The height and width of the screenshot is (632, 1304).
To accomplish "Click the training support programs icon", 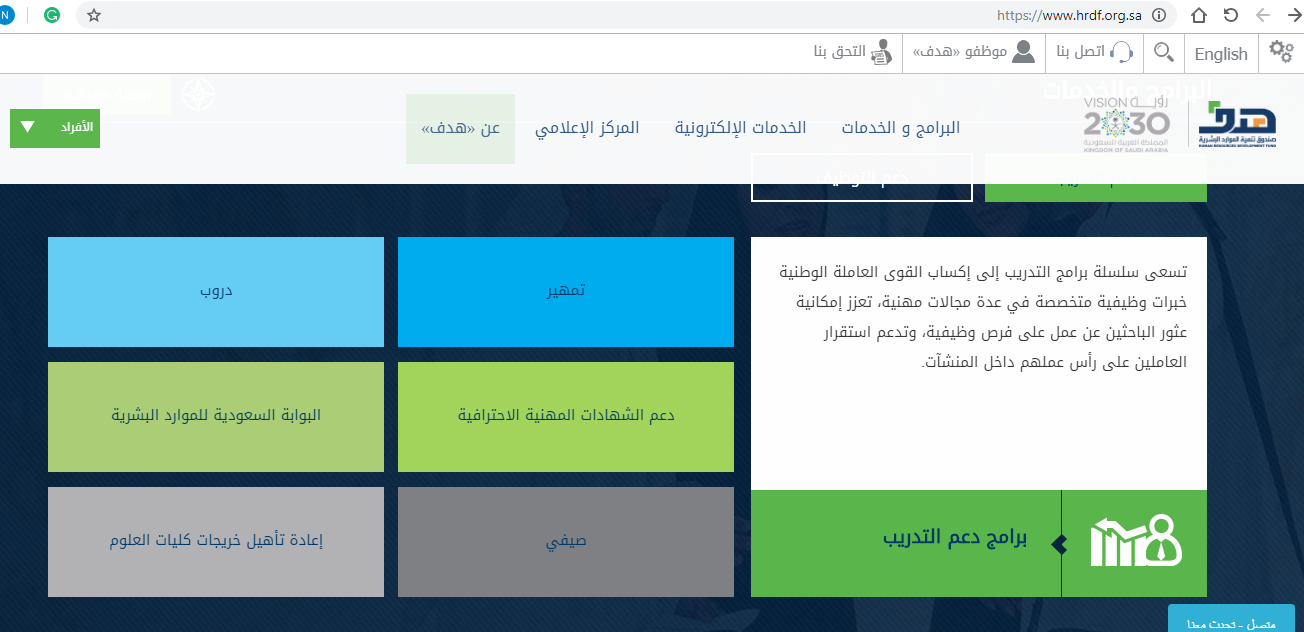I will coord(1135,543).
